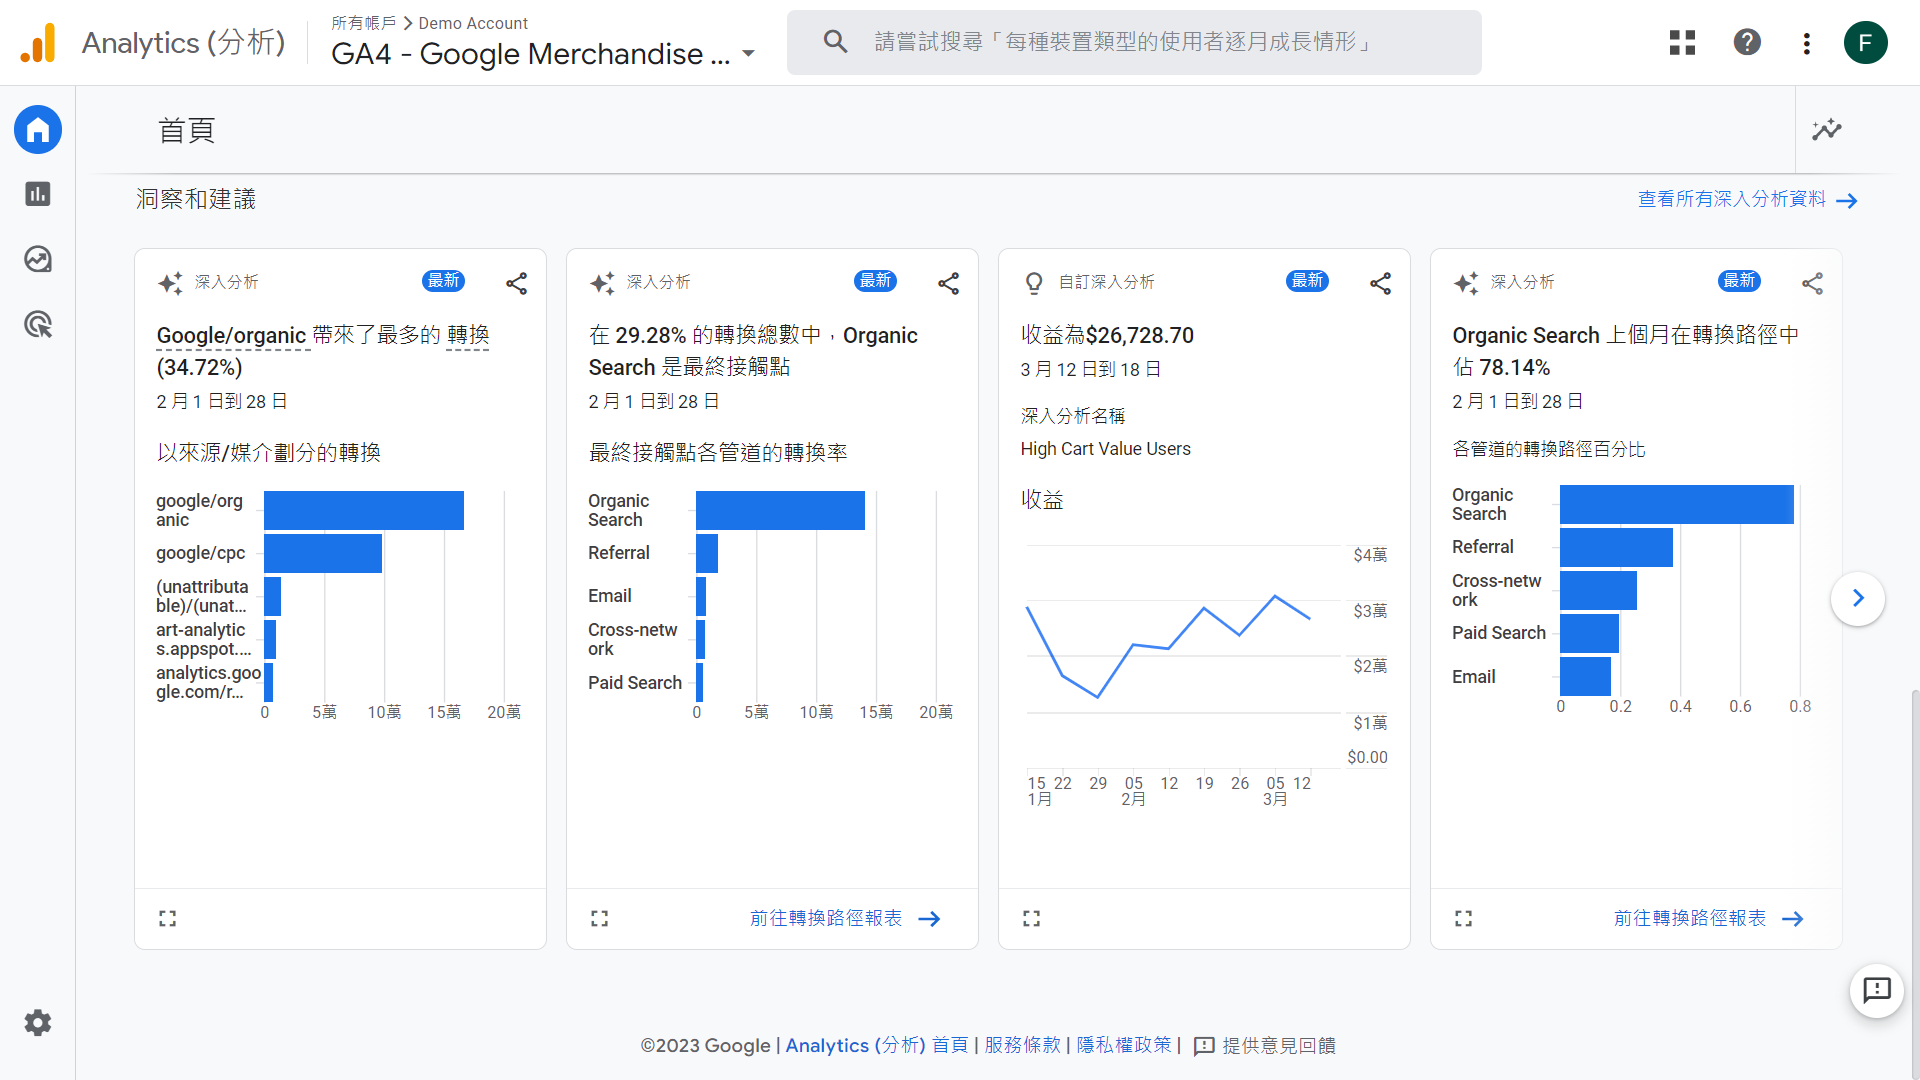Click the google/organic bar in the chart
1920x1080 pixels.
(364, 510)
